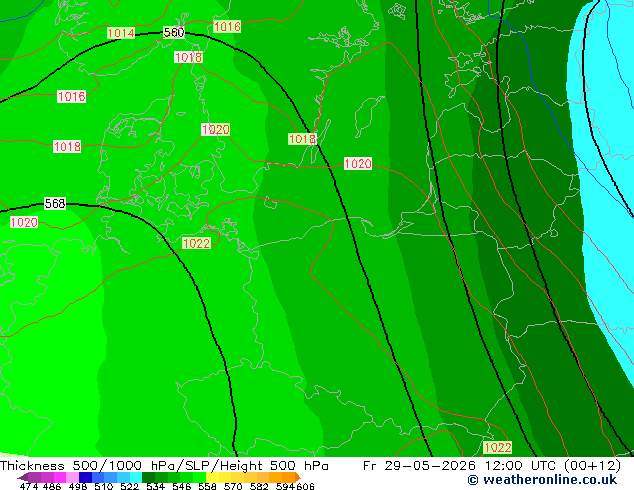
Task: Click the legend value 522
Action: pos(129,486)
